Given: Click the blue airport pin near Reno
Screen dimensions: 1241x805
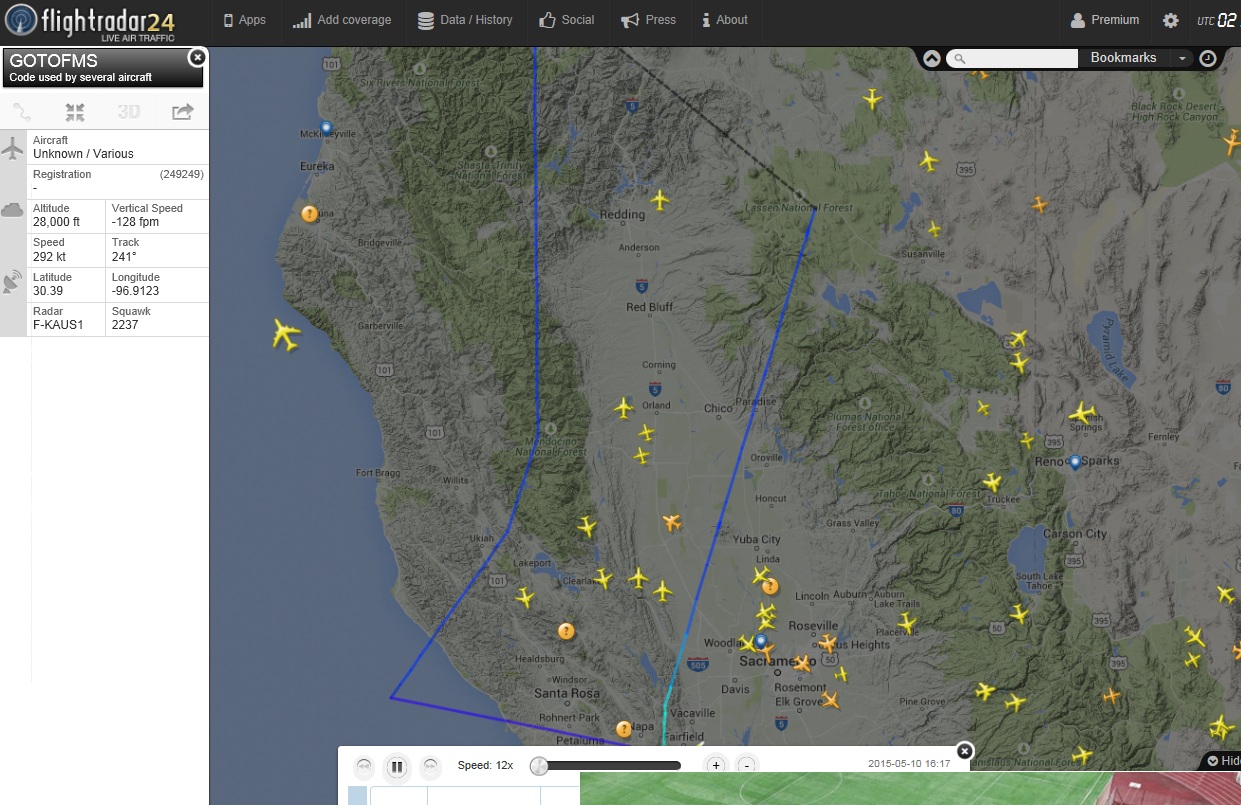Looking at the screenshot, I should pos(1075,462).
